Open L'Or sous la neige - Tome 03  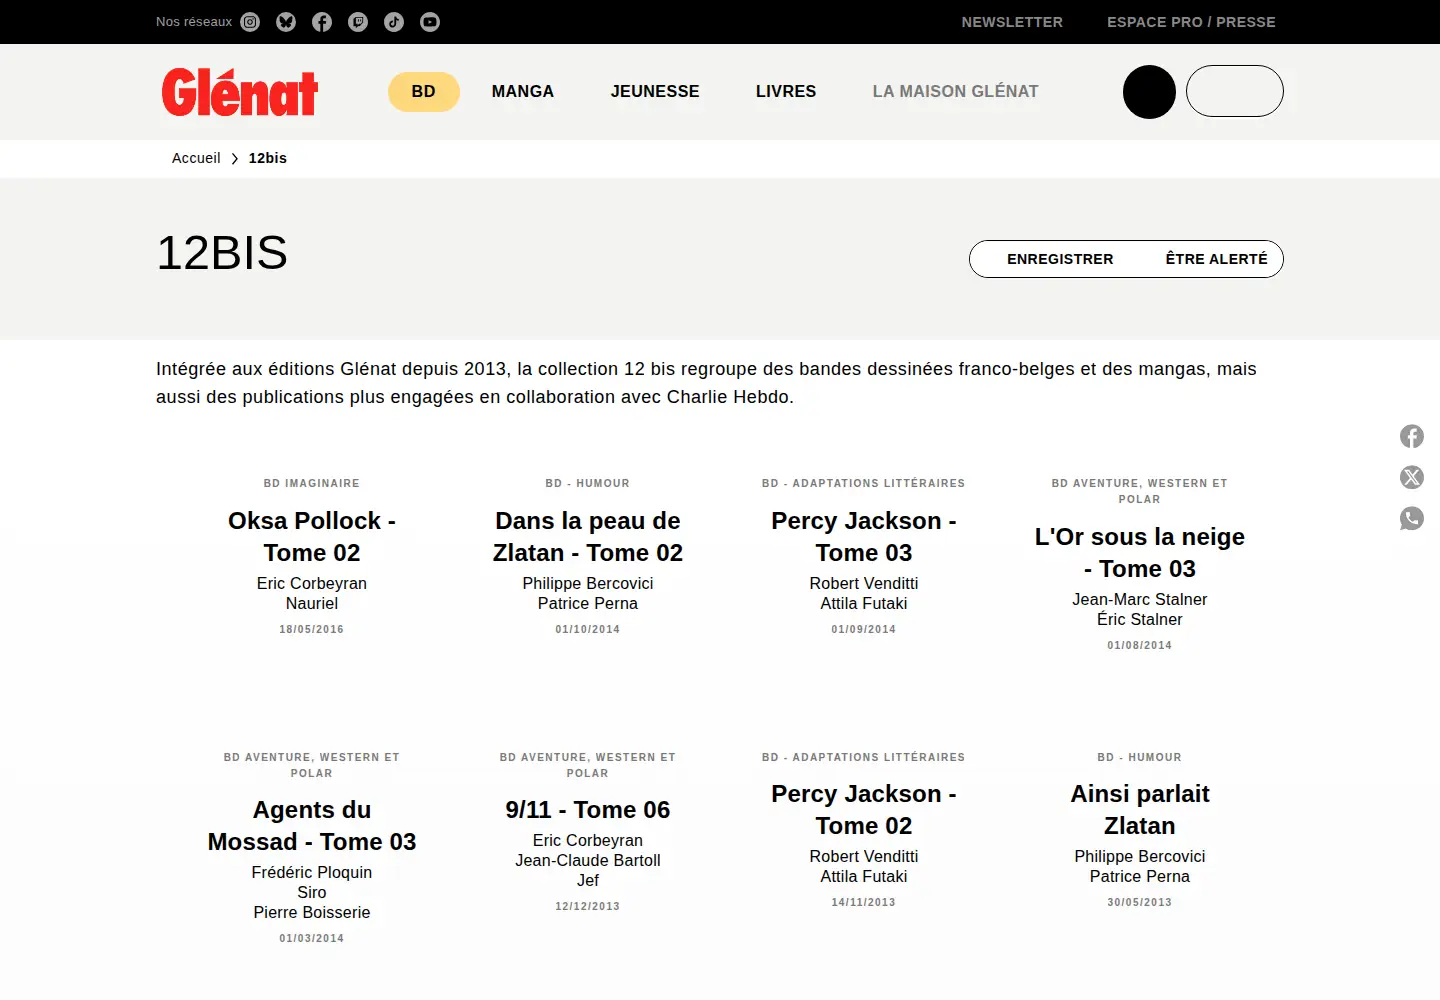click(1140, 553)
